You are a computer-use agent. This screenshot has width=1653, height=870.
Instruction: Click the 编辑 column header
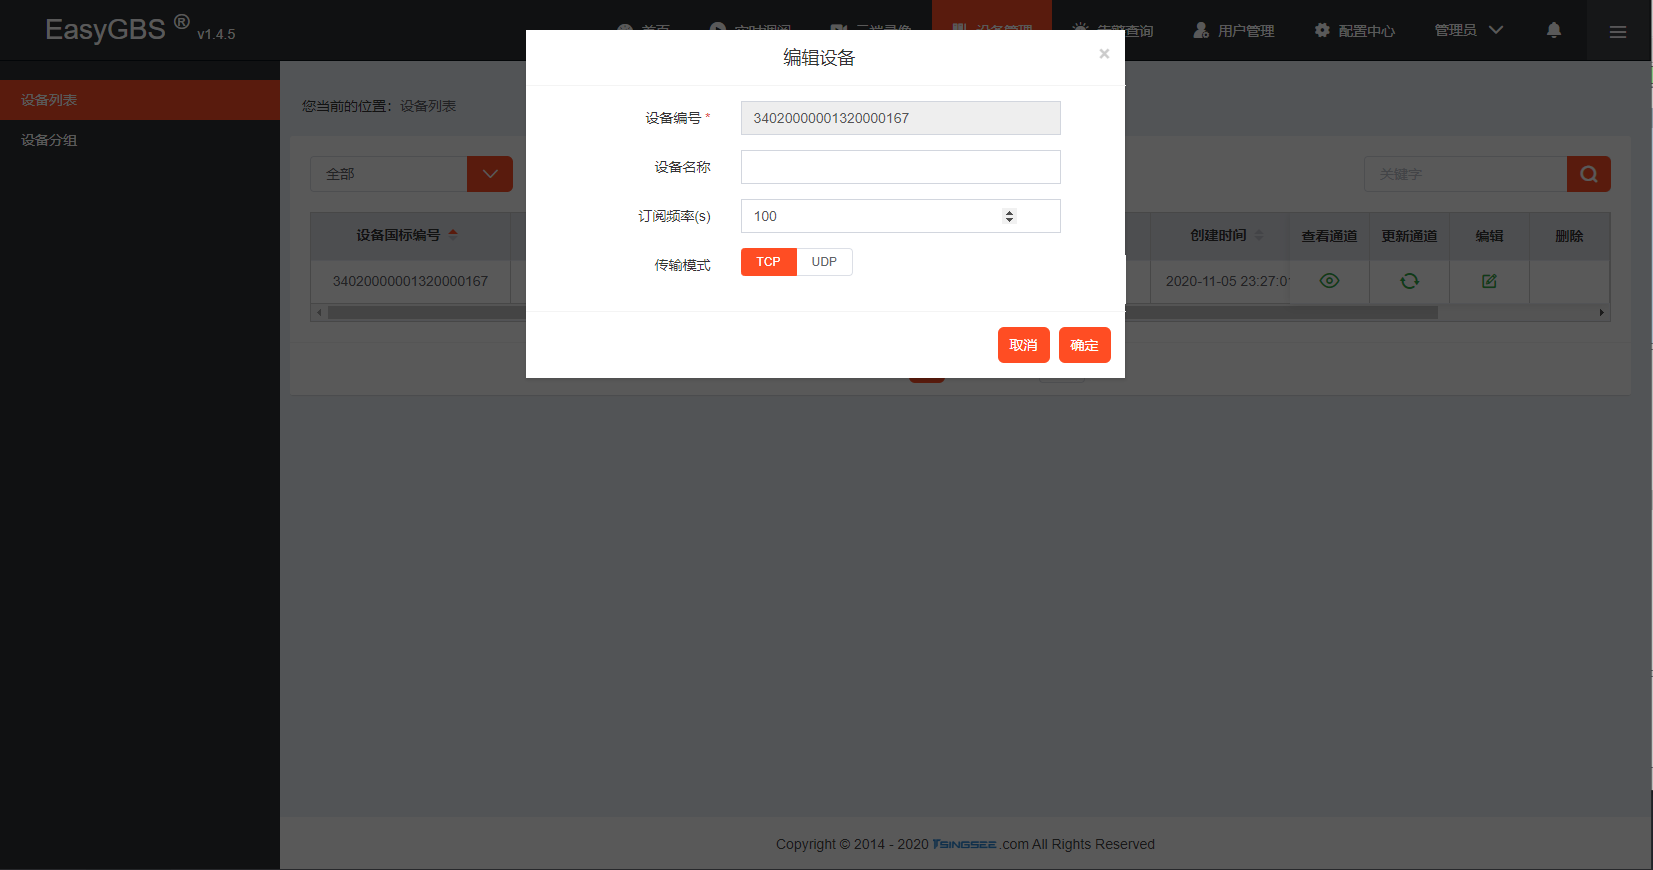coord(1489,236)
